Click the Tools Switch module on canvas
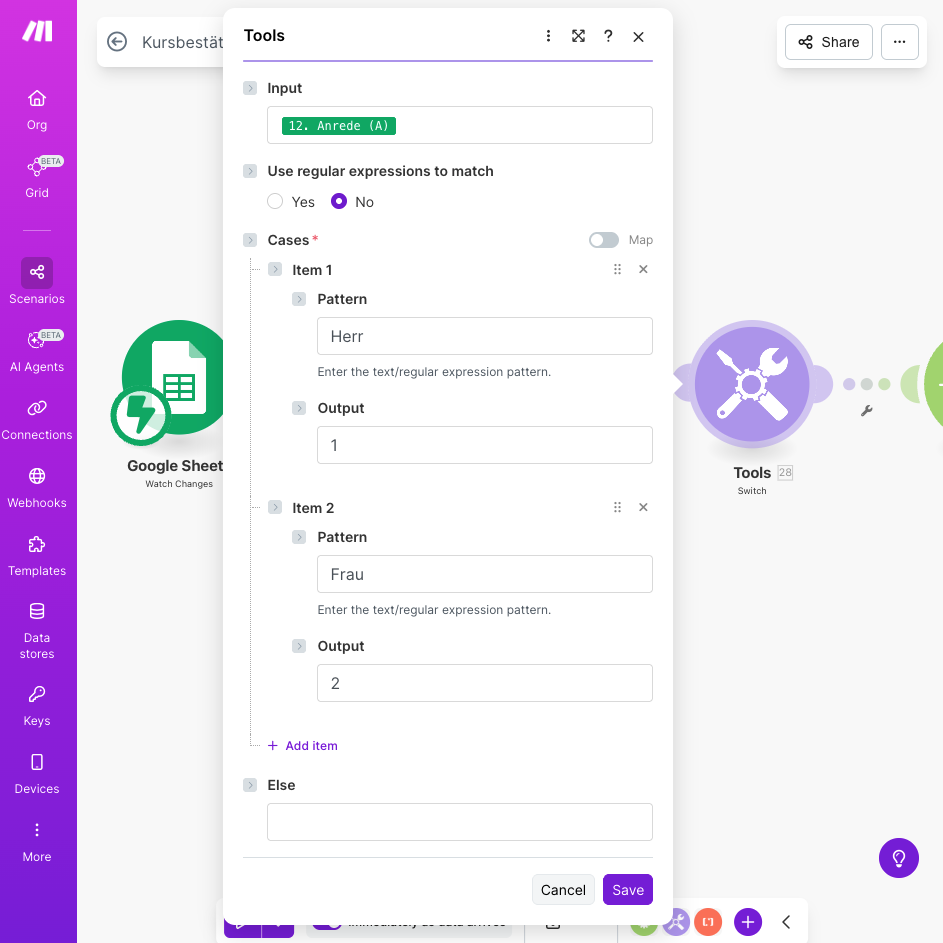Viewport: 943px width, 943px height. pyautogui.click(x=752, y=384)
